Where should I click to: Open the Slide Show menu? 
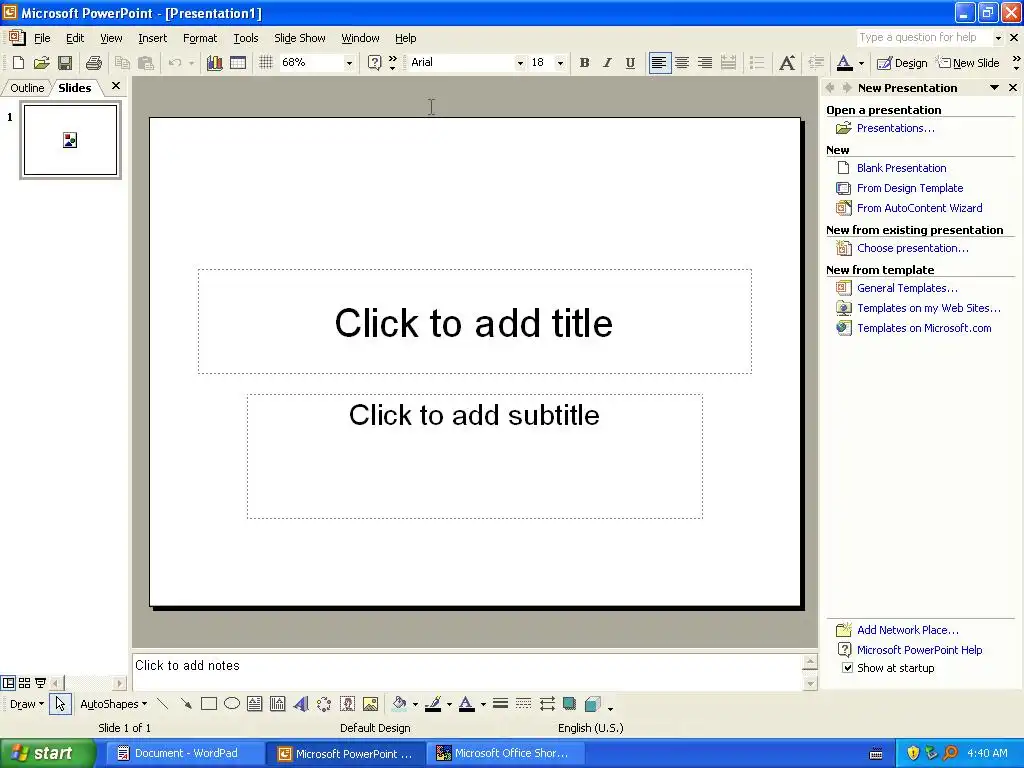click(x=300, y=38)
